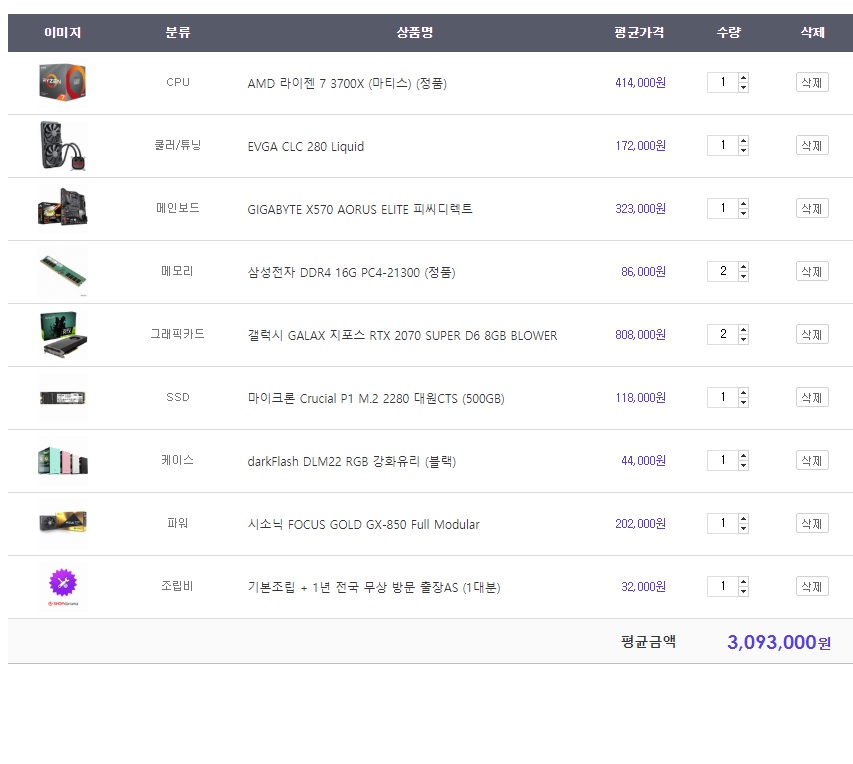Open the EVGA CLC 280 Liquid product name
Viewport: 853px width, 764px height.
306,146
